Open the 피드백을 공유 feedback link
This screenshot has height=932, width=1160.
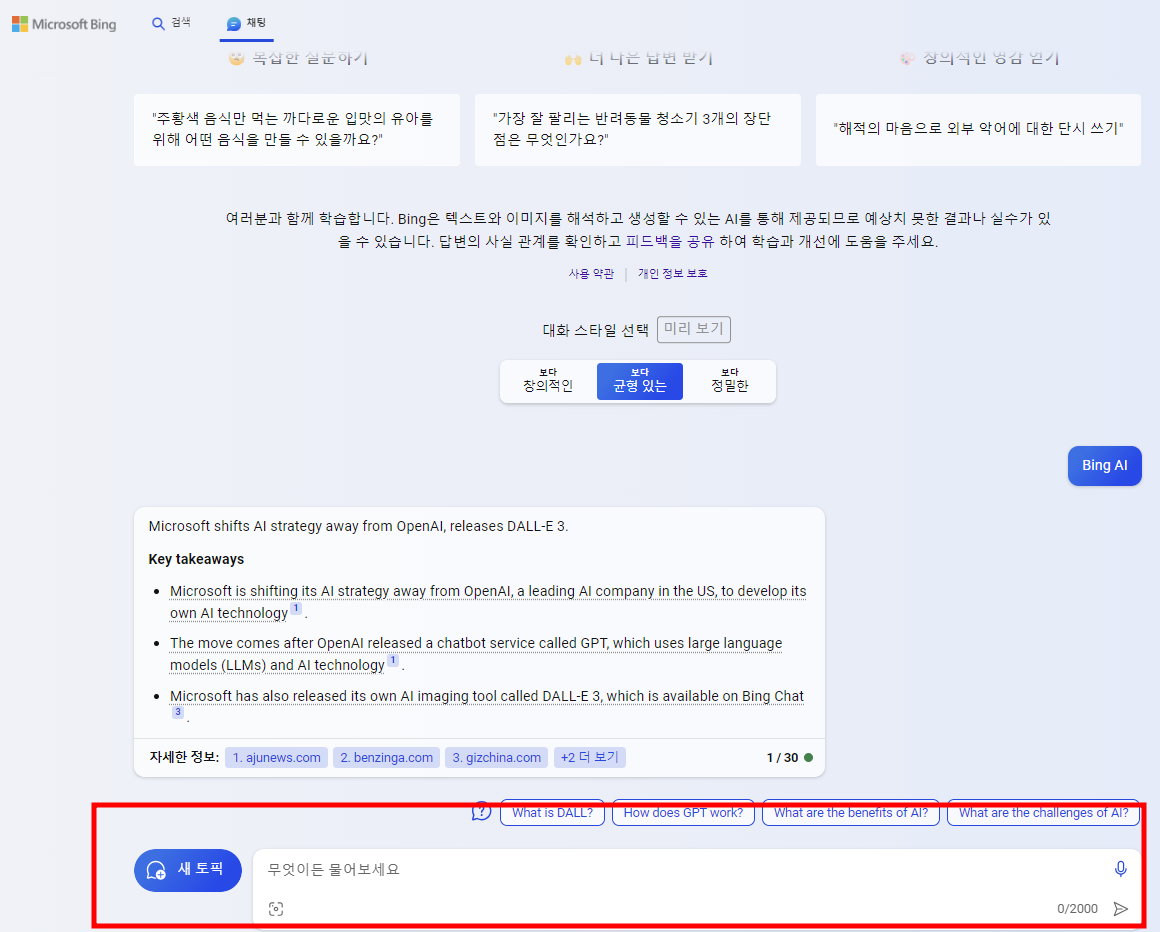(670, 241)
